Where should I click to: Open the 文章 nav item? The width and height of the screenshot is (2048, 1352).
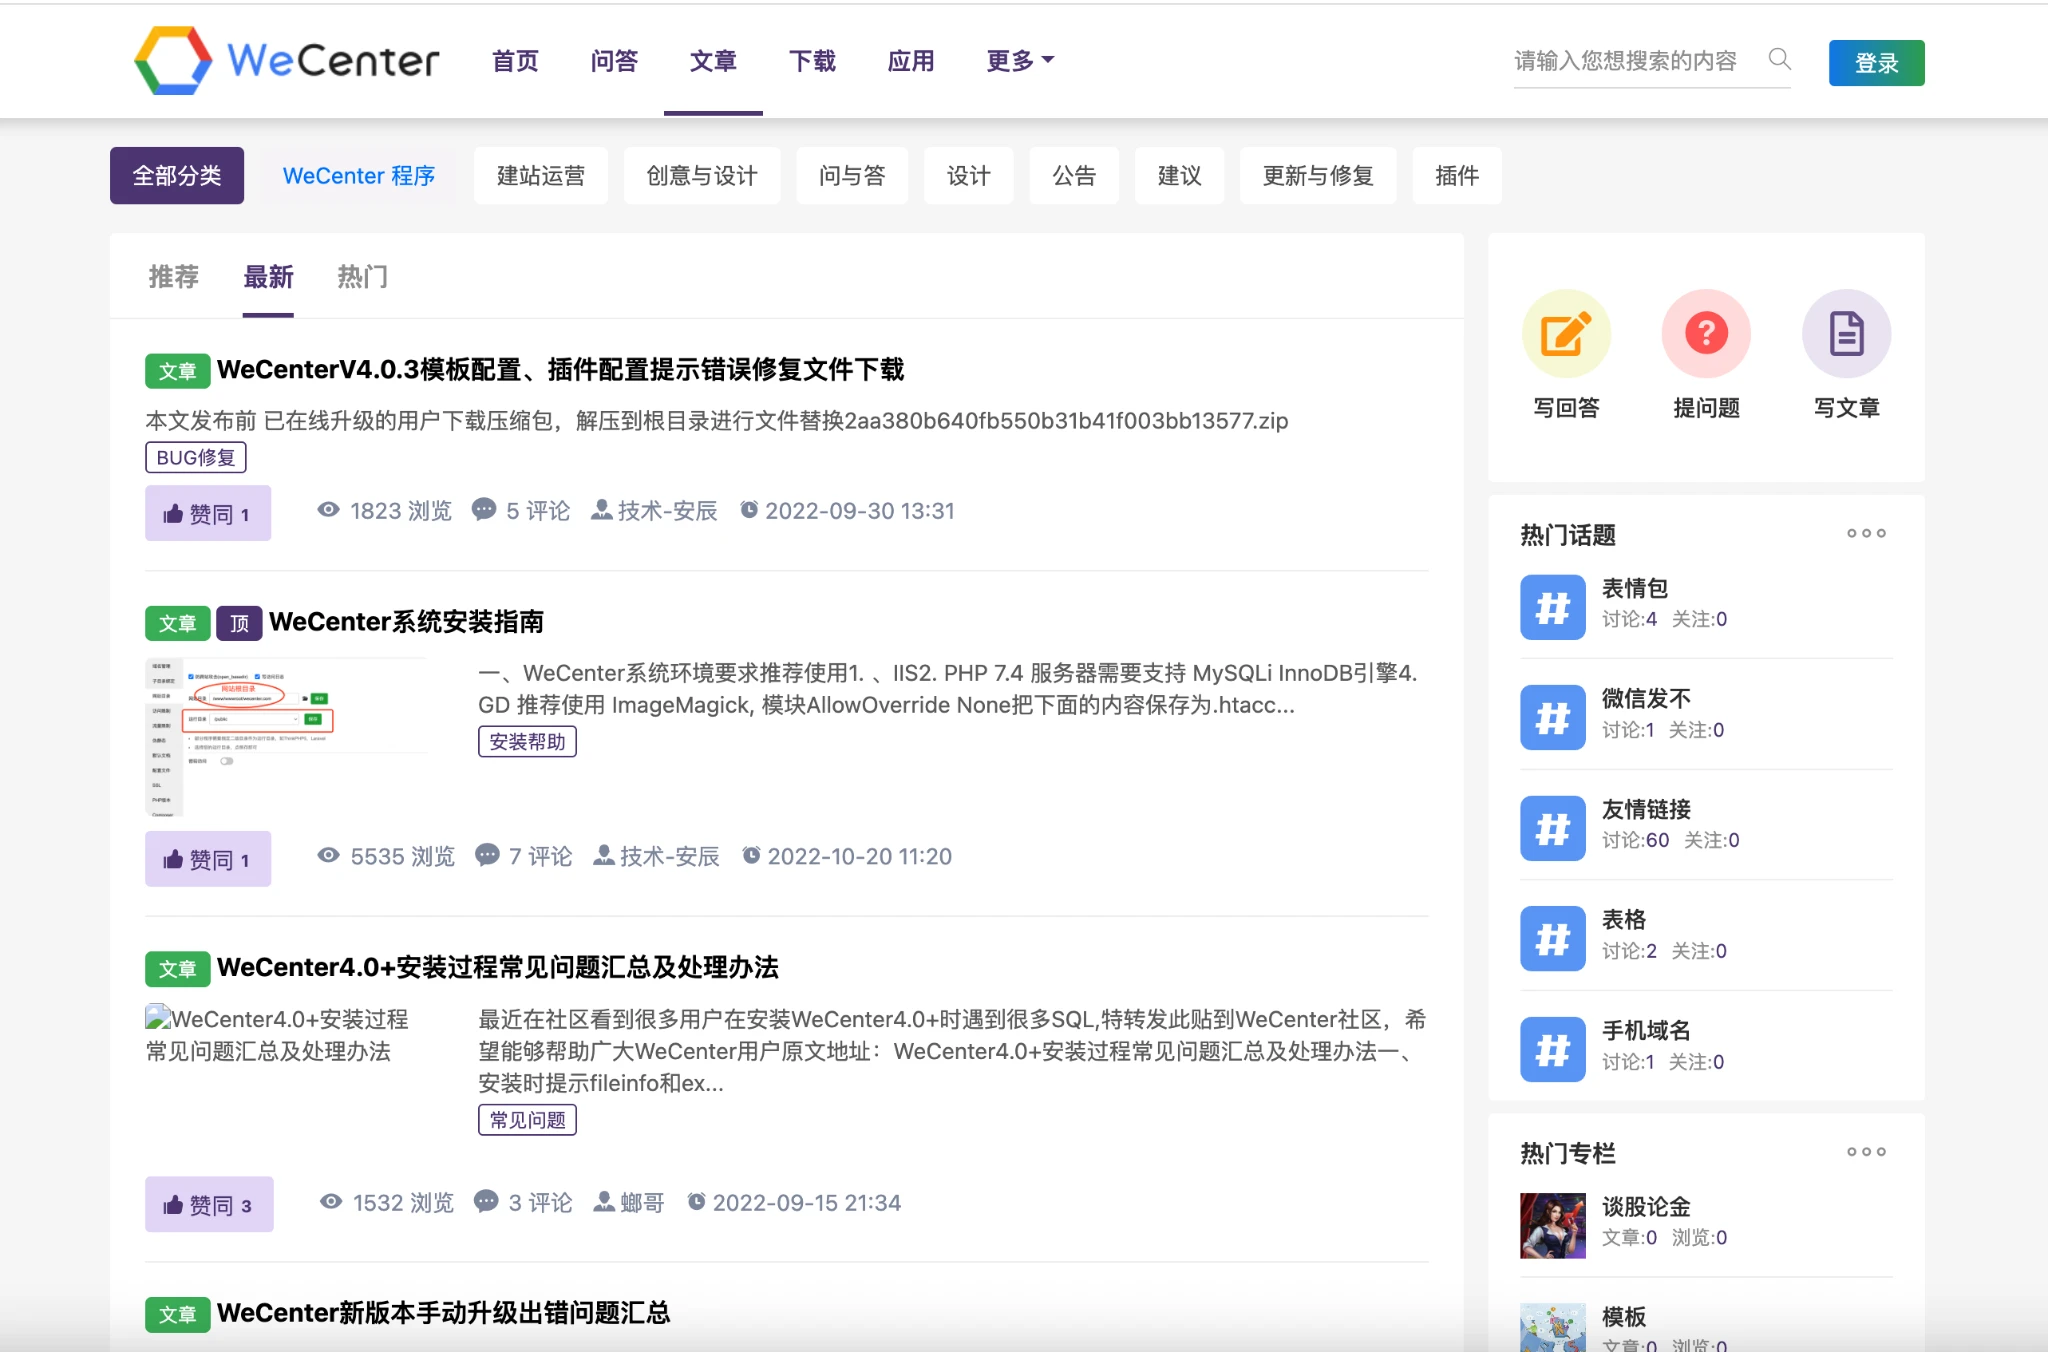[713, 61]
